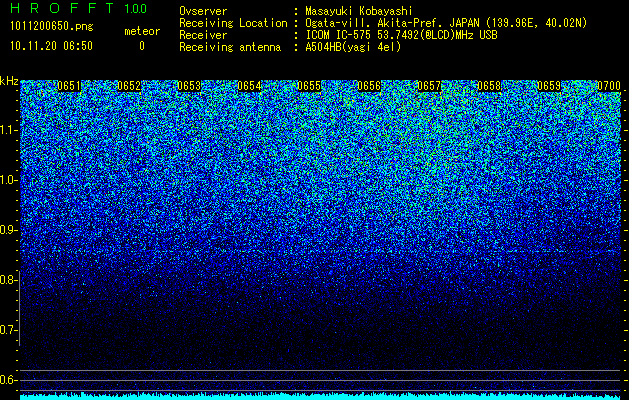
Task: Select the 0653 time marker label
Action: 189,86
